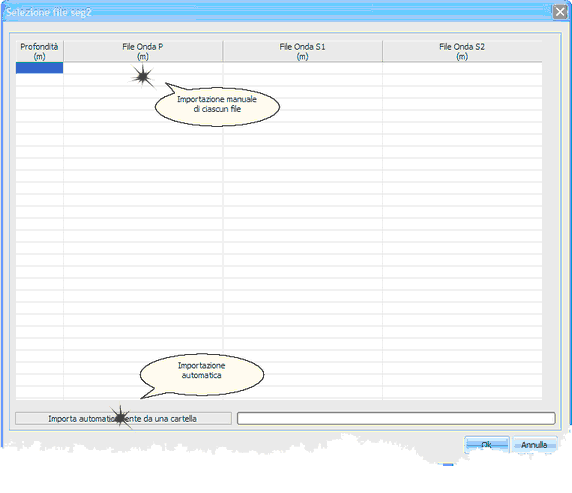Click the File Onda S1 column header
572x493 pixels.
pos(302,51)
